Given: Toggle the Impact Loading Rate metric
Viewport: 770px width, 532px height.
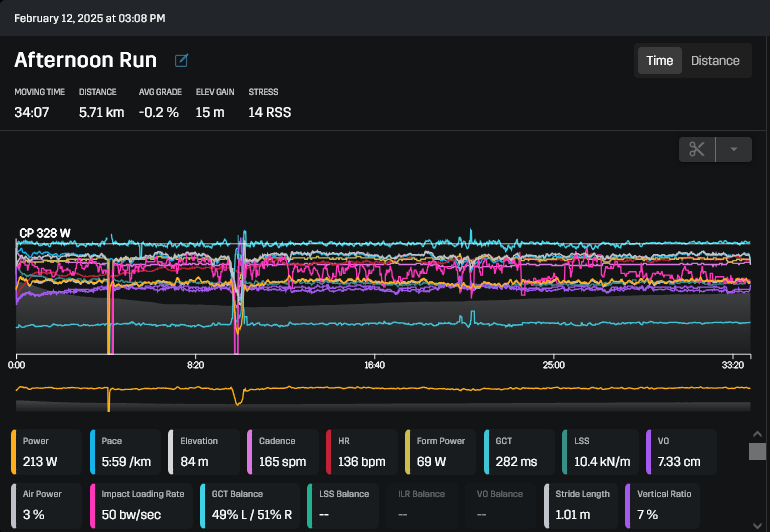Looking at the screenshot, I should 141,505.
